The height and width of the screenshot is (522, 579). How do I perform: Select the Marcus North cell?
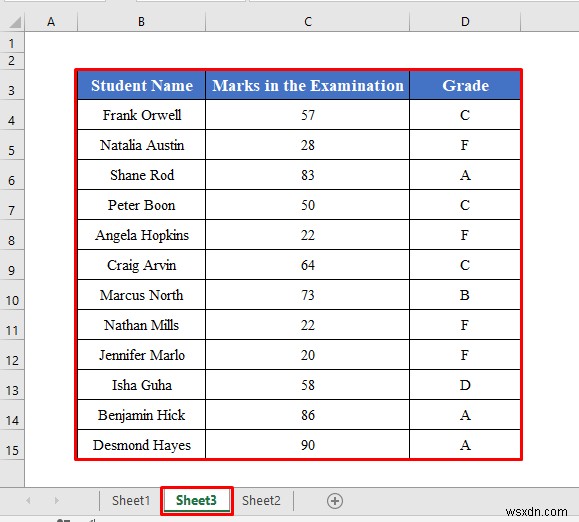click(x=141, y=295)
